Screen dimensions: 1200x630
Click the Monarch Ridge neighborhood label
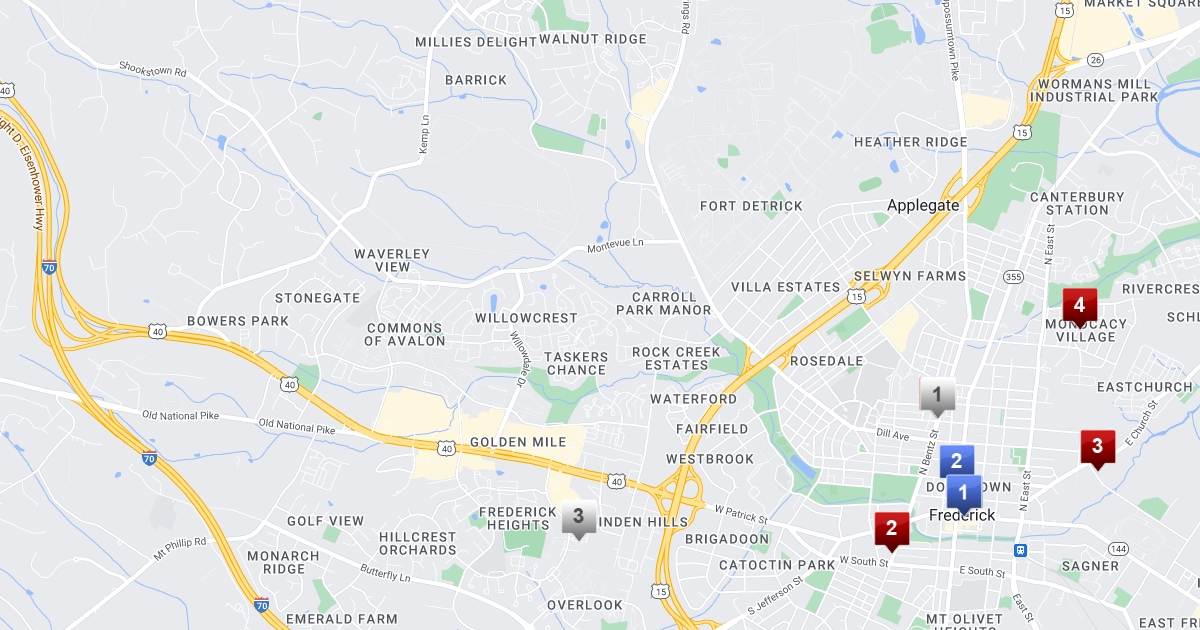283,563
